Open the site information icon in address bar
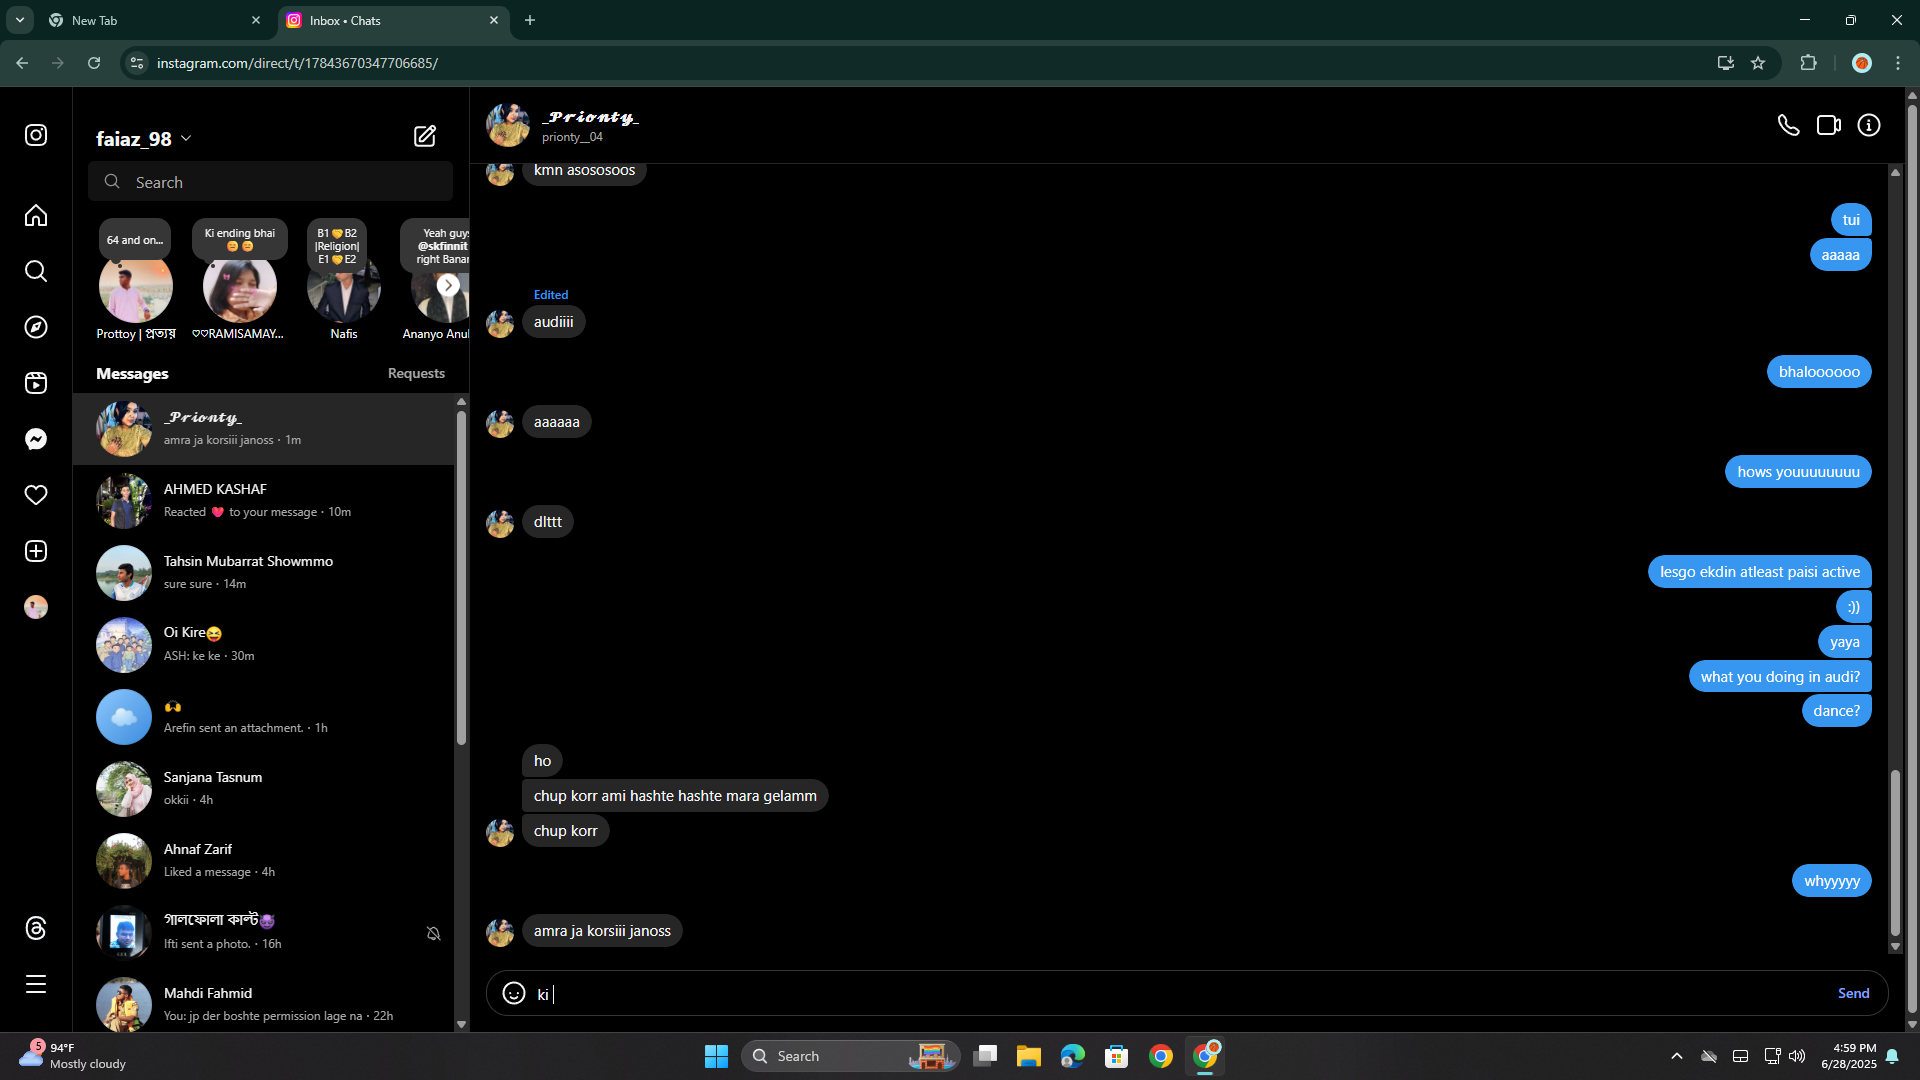The image size is (1920, 1080). [x=137, y=63]
